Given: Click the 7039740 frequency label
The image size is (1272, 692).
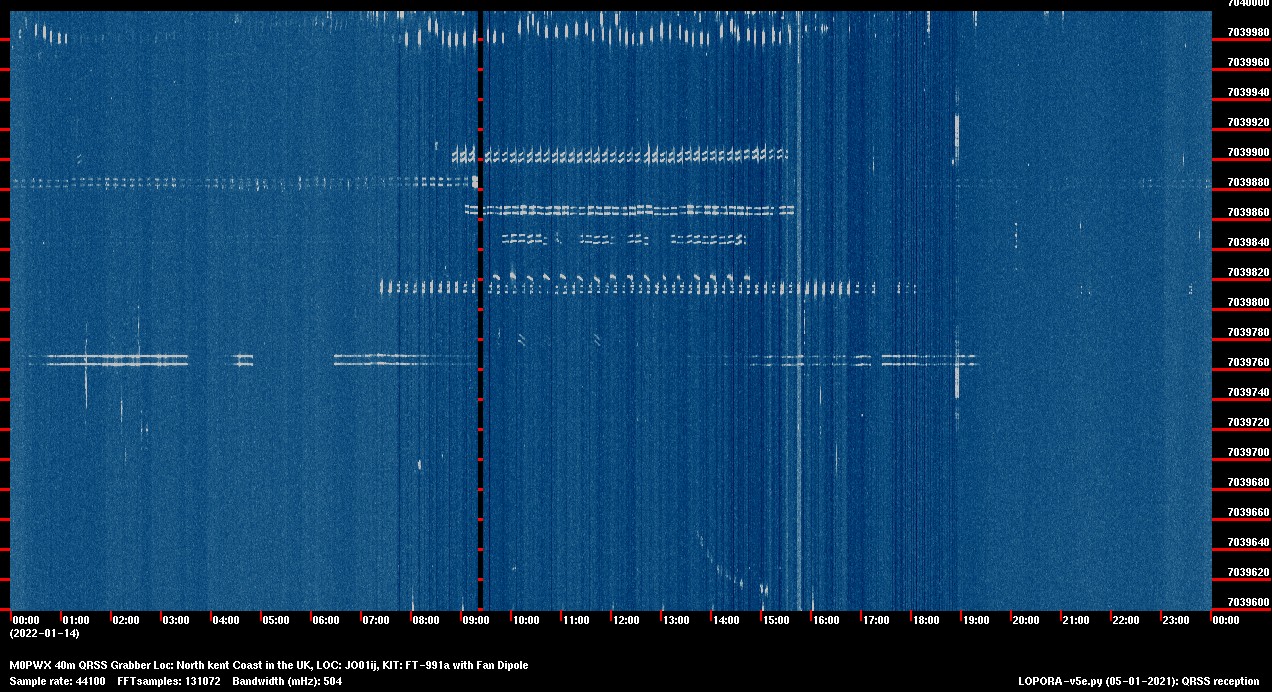Looking at the screenshot, I should 1248,392.
